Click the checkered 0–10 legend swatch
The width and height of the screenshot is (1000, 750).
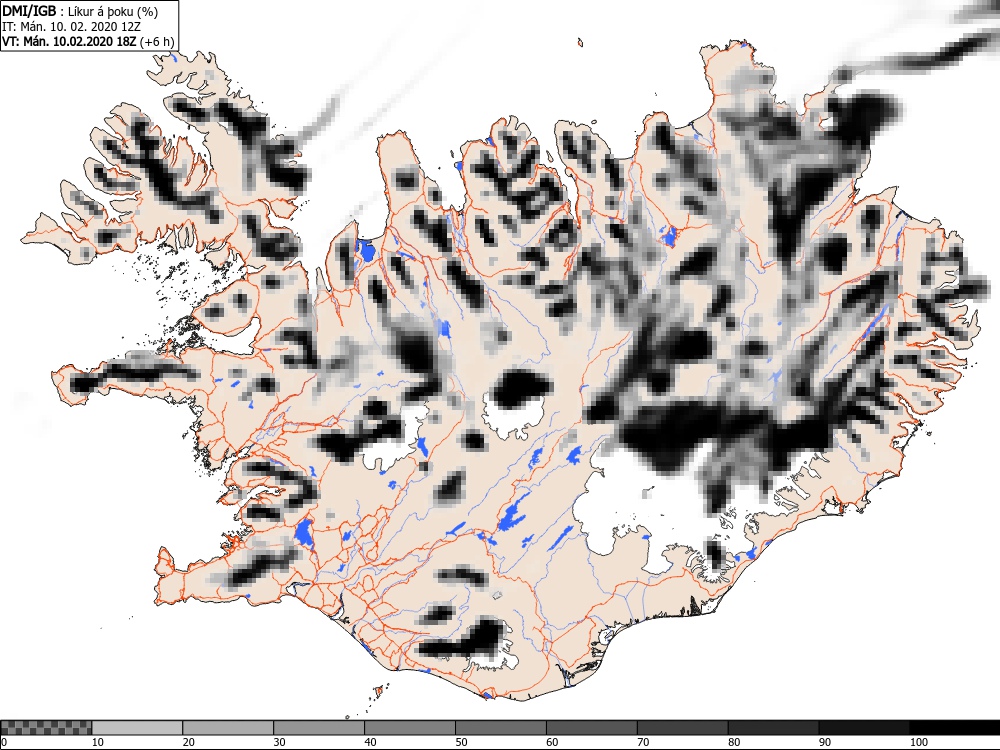point(47,728)
